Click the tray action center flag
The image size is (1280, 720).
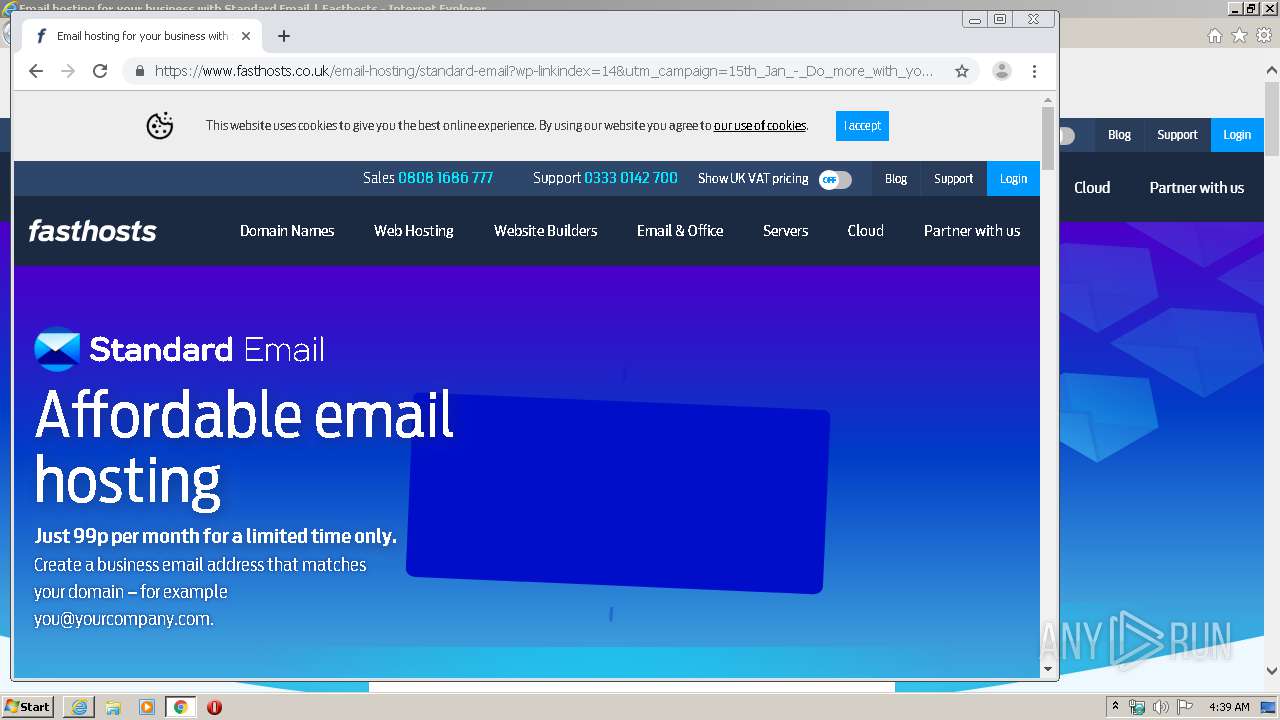point(1185,707)
